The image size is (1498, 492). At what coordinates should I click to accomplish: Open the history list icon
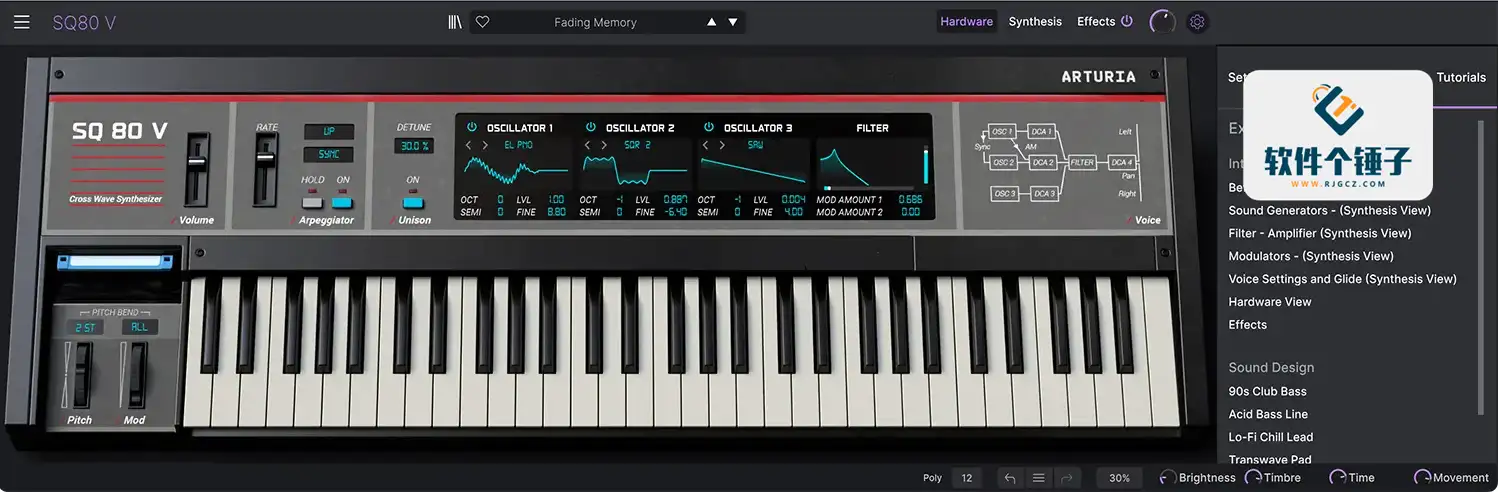1038,478
